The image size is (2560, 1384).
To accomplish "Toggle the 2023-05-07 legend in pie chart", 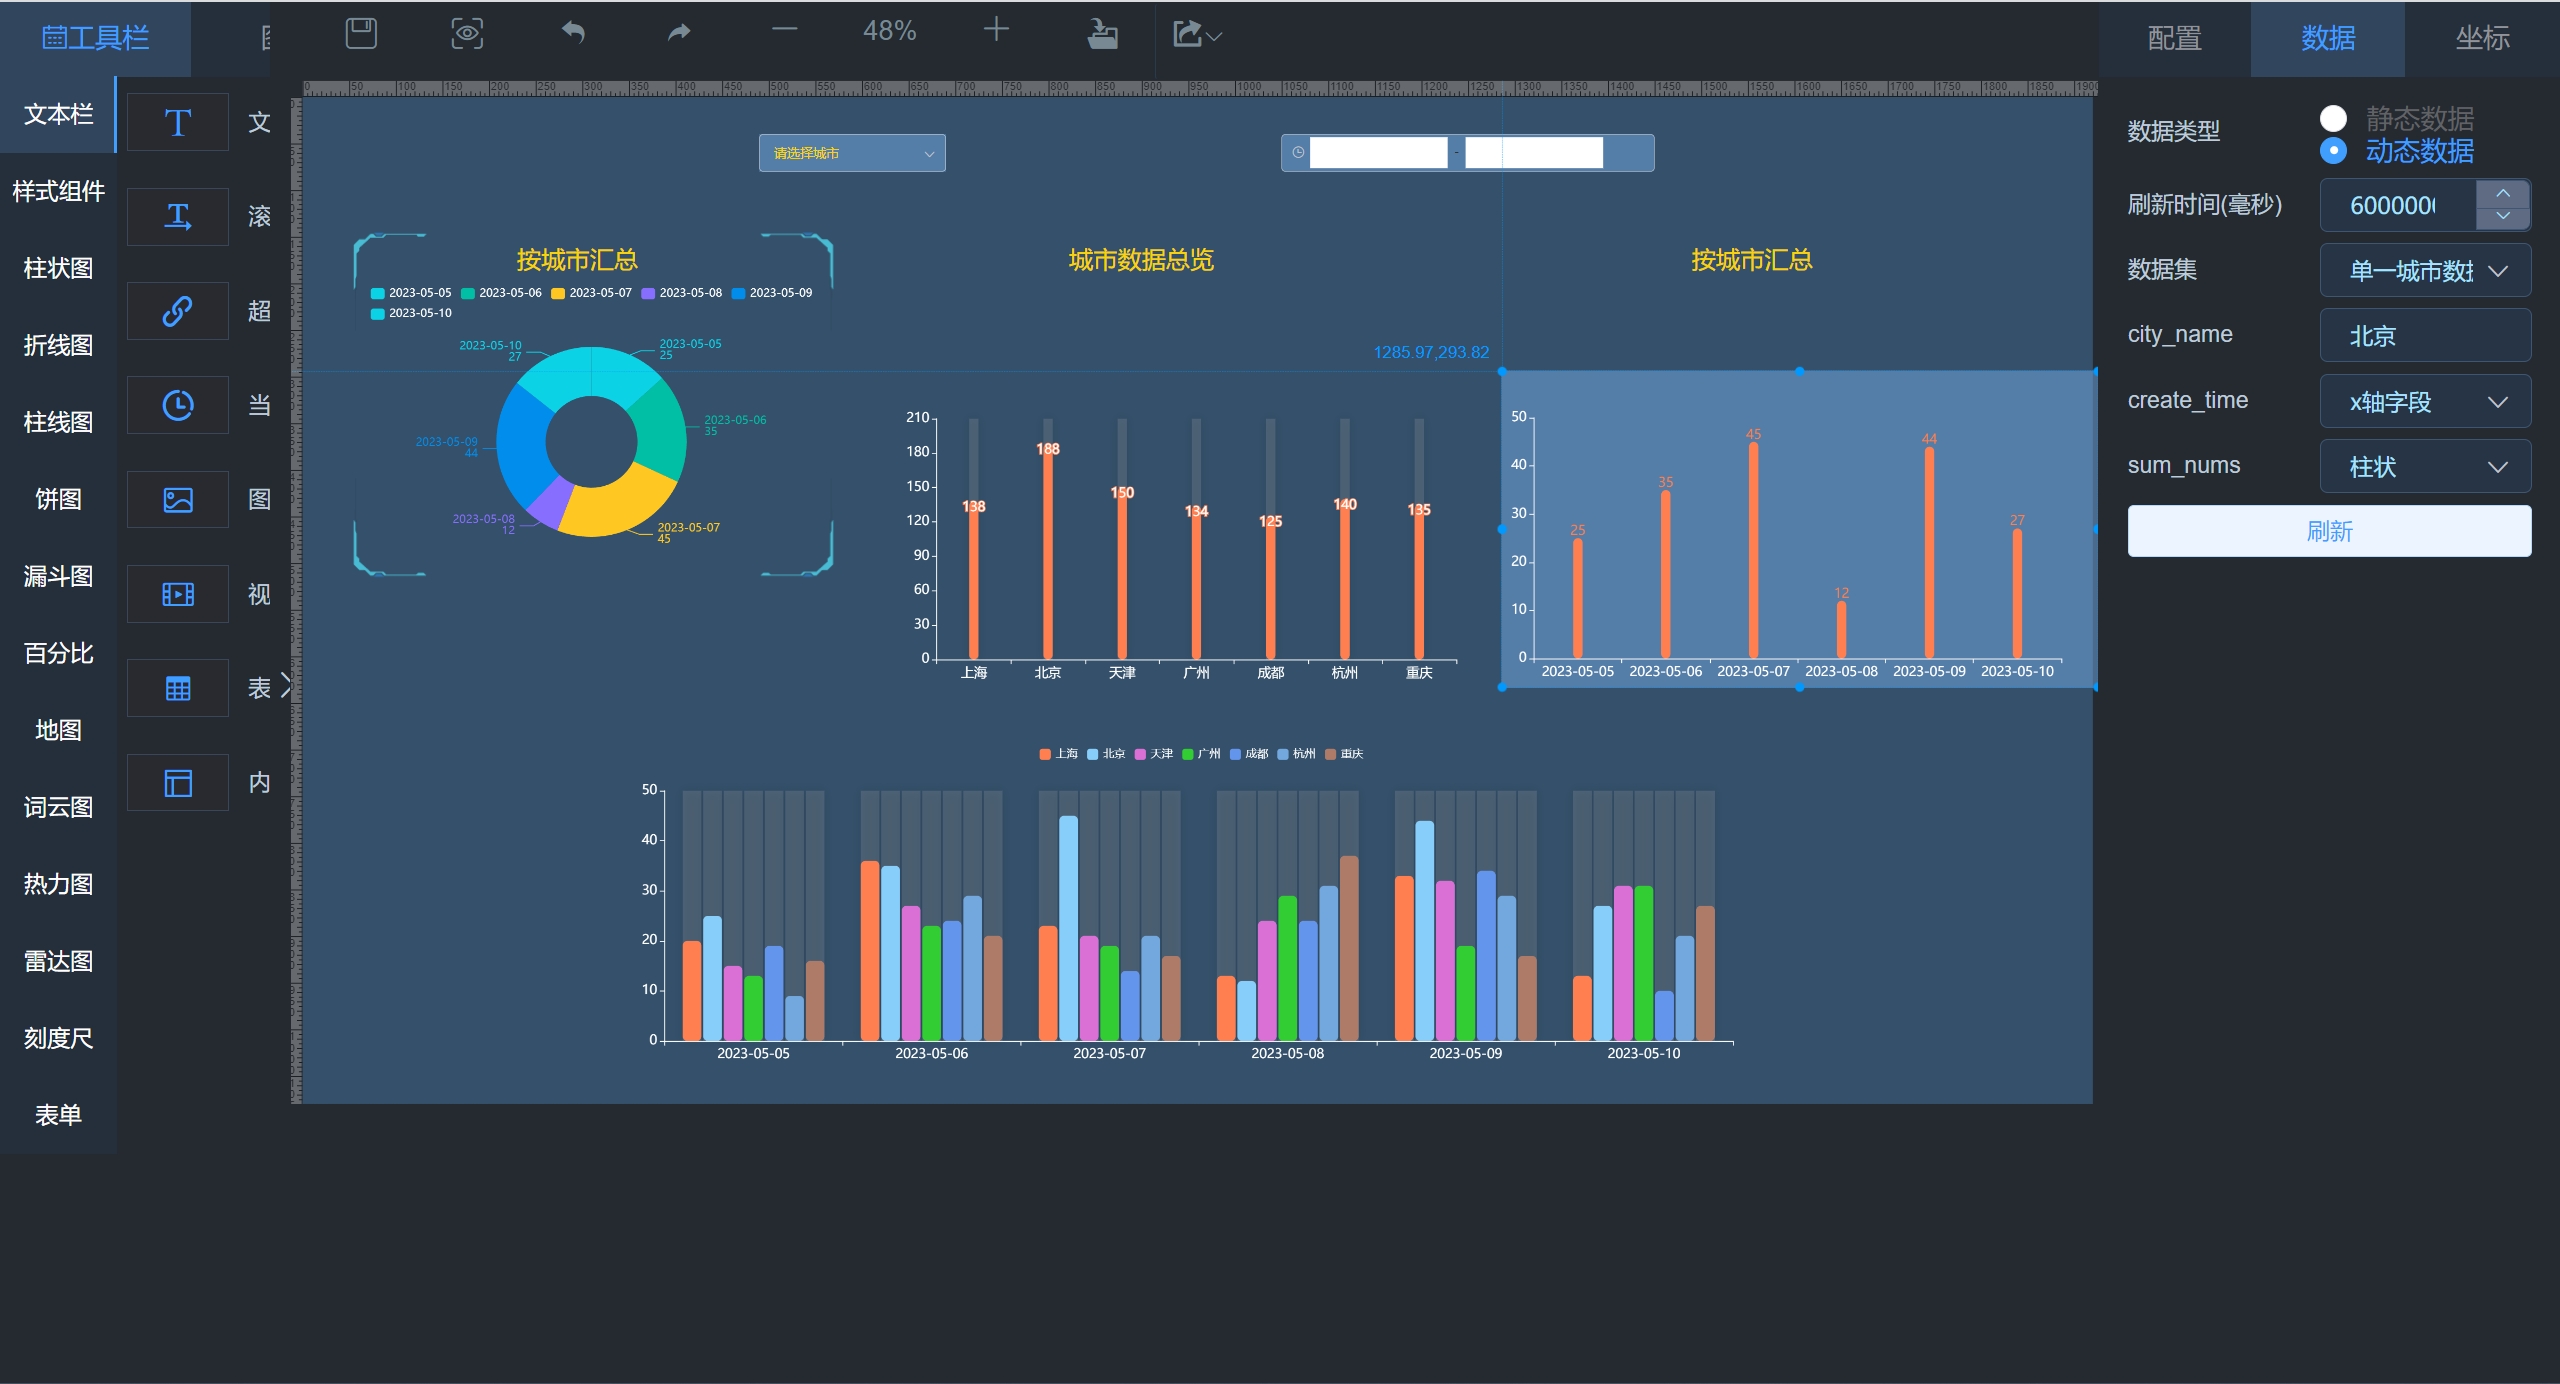I will point(592,293).
